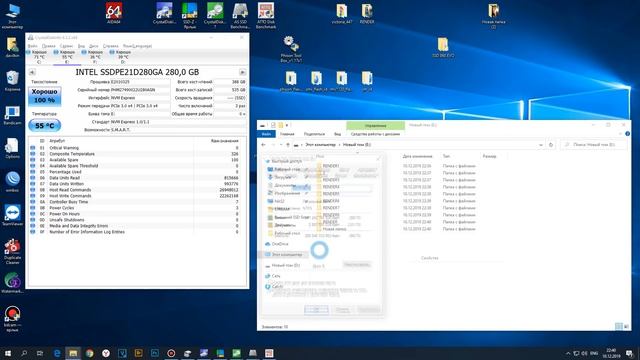Show hidden tray icons chevron
Viewport: 640px width, 360px height.
(568, 353)
